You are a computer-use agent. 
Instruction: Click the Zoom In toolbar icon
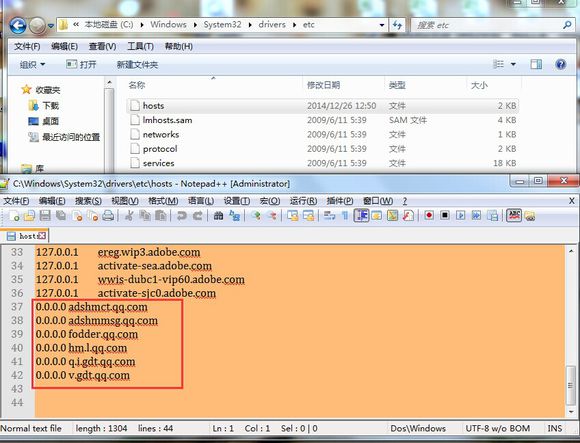256,215
